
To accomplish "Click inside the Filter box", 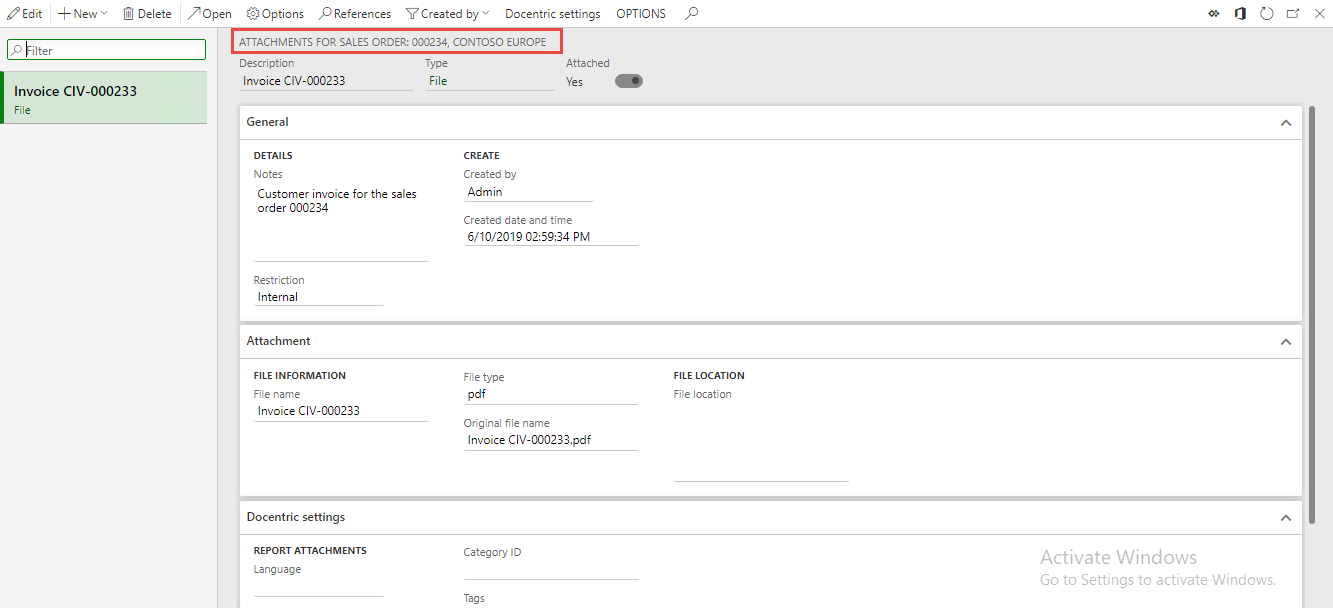I will [x=106, y=48].
